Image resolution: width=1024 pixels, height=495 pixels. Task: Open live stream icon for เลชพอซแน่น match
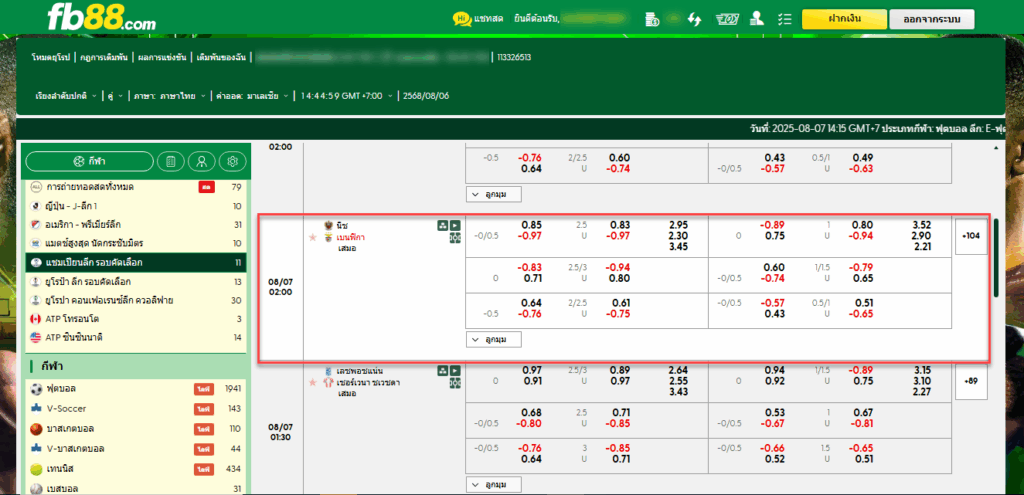click(455, 370)
